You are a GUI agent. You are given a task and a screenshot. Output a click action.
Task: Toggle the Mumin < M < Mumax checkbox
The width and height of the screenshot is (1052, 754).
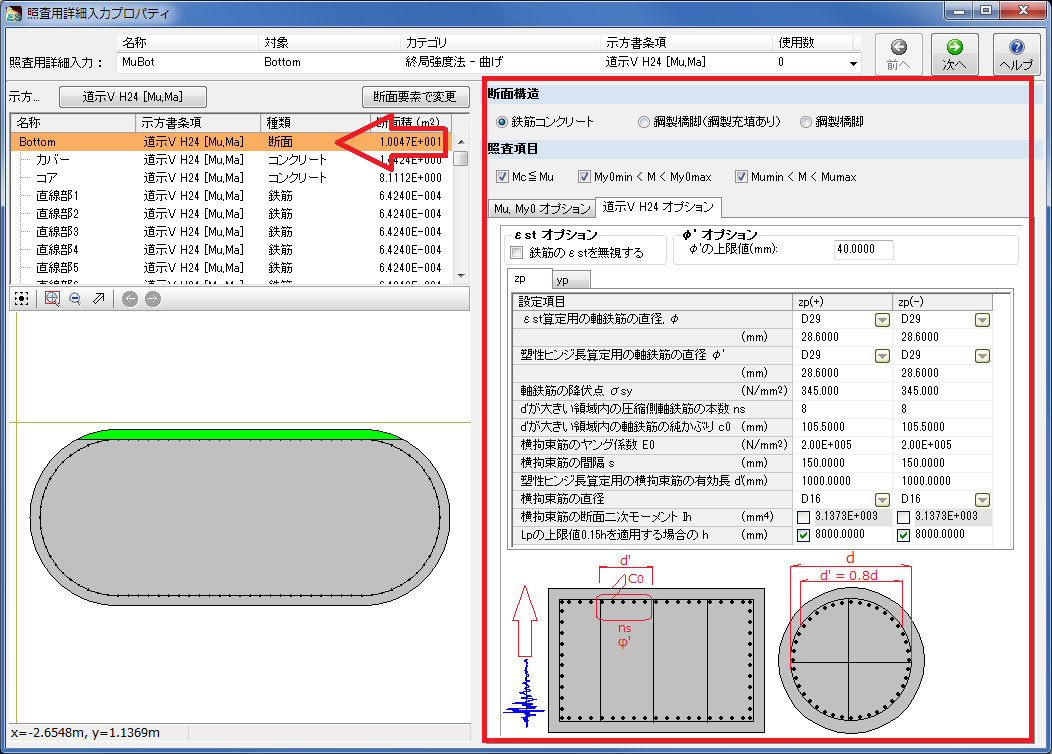741,177
